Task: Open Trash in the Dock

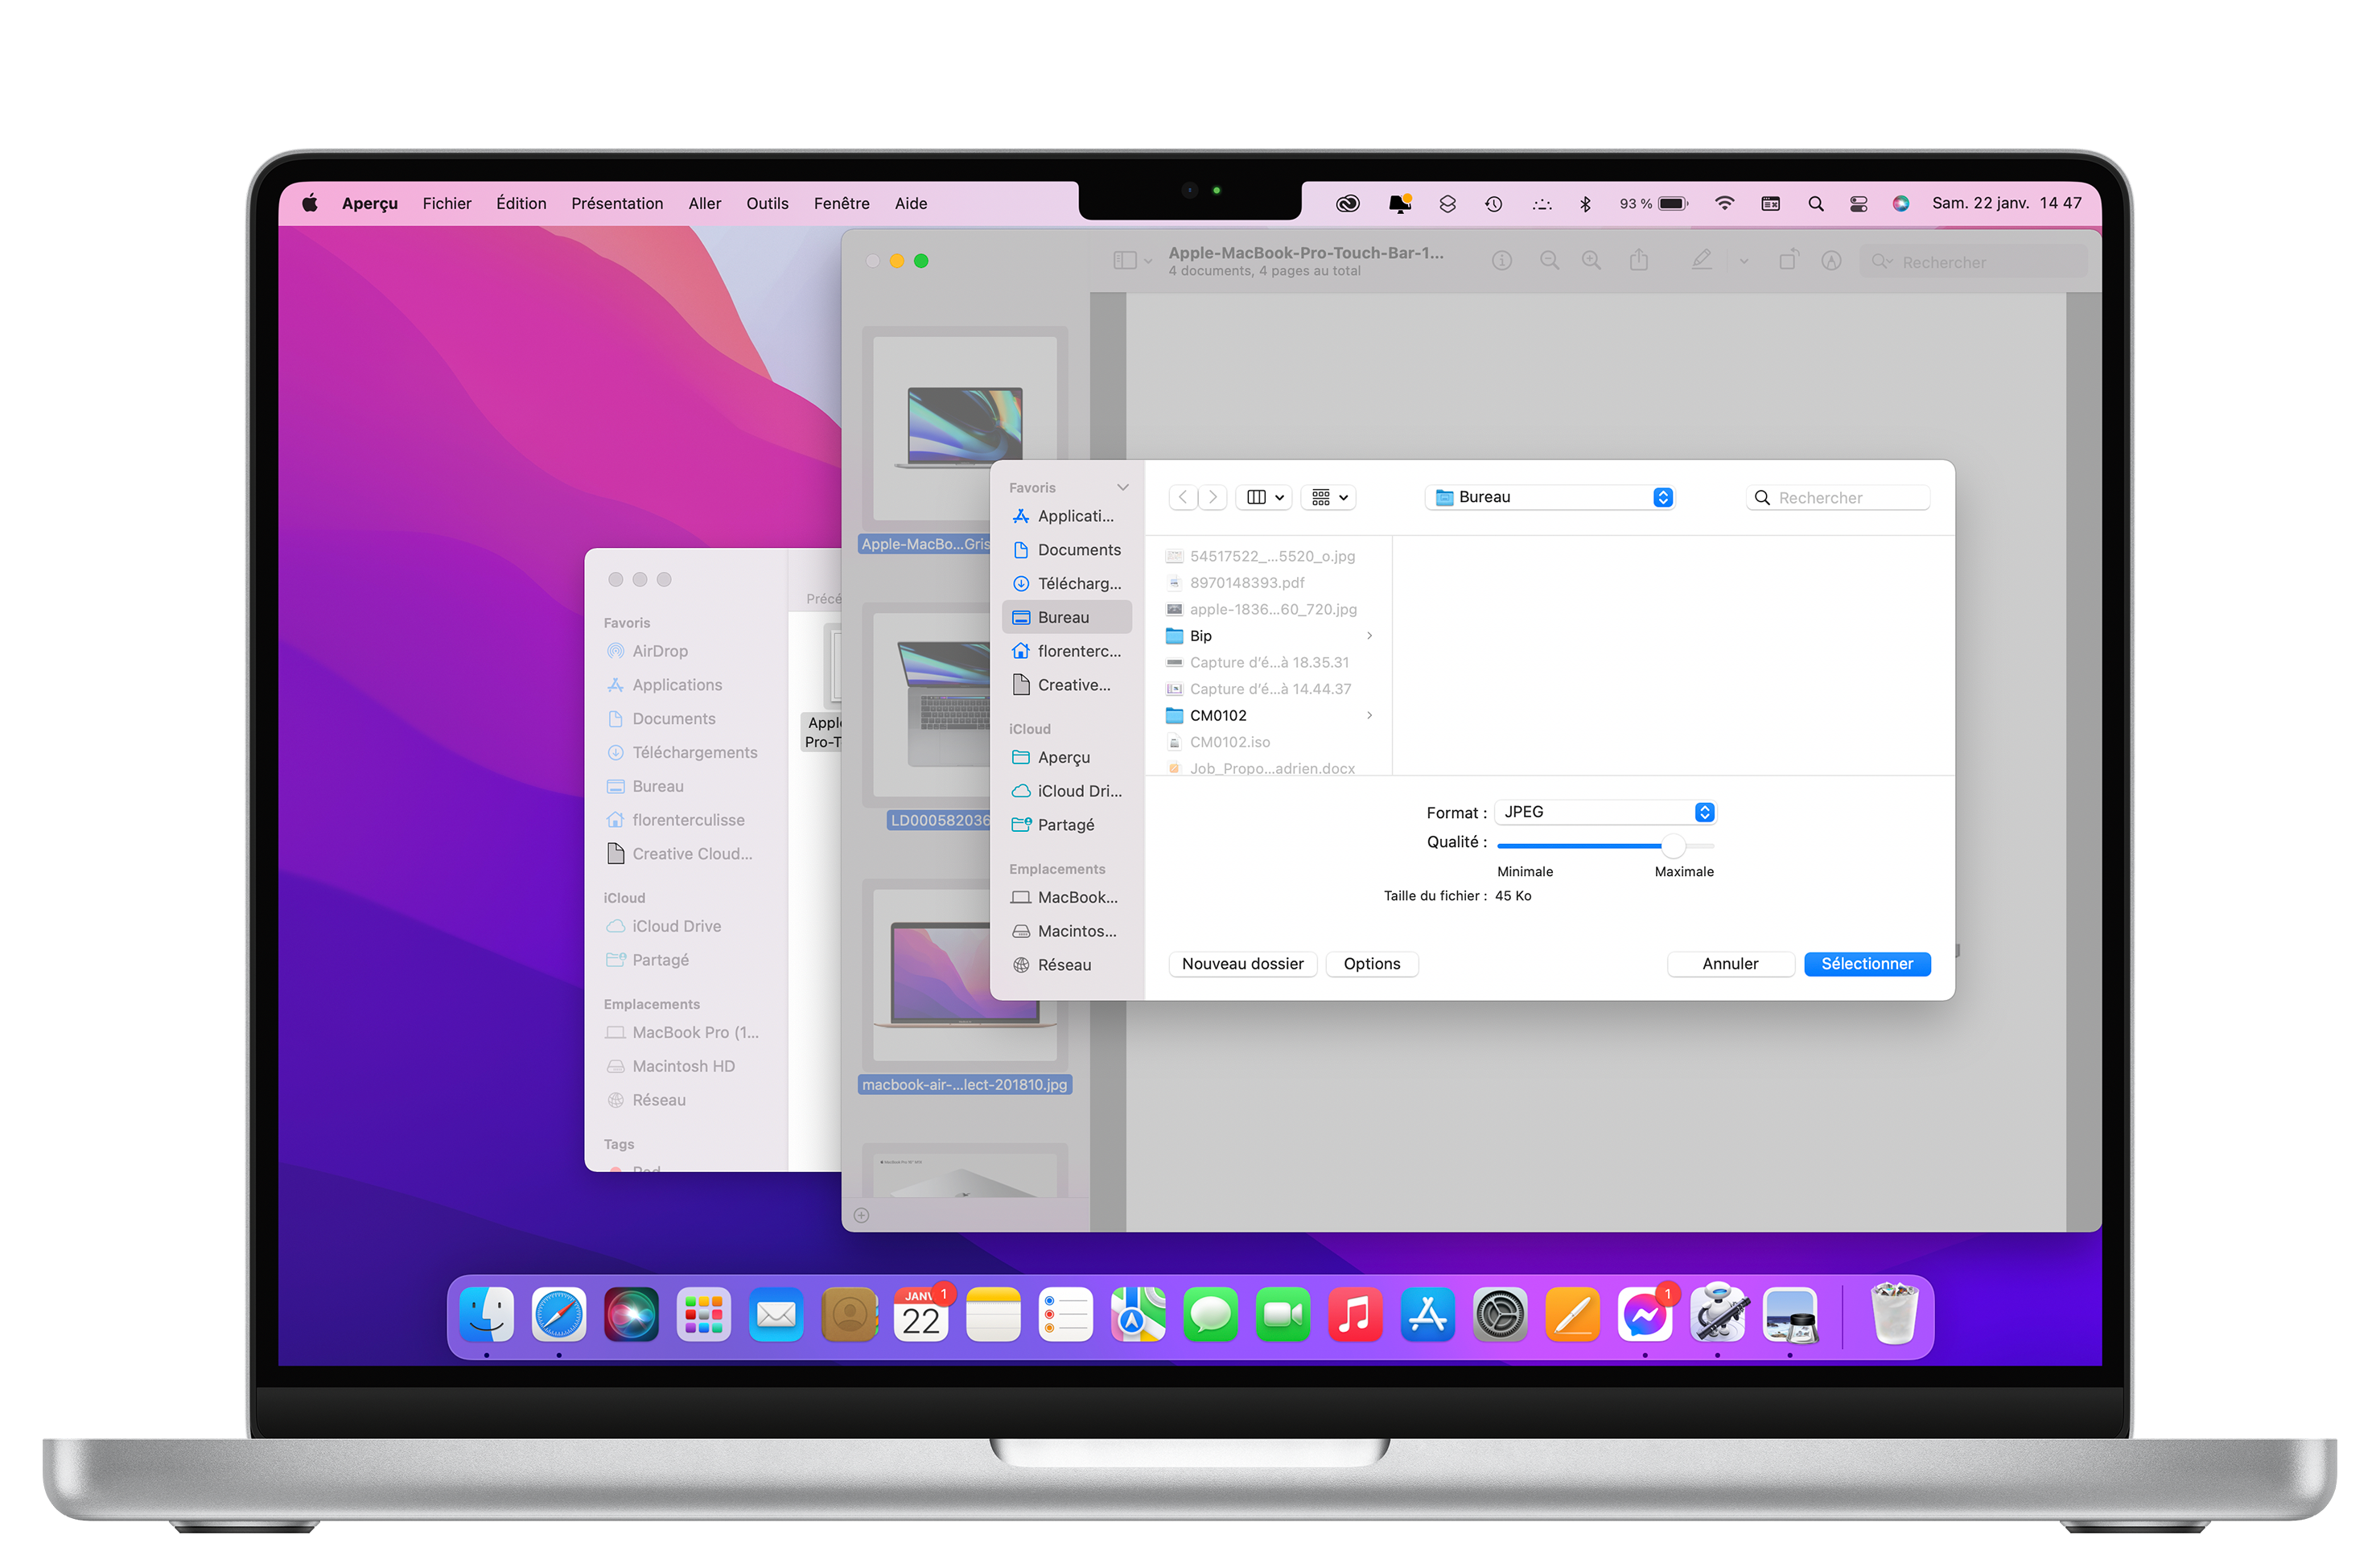Action: (1894, 1315)
